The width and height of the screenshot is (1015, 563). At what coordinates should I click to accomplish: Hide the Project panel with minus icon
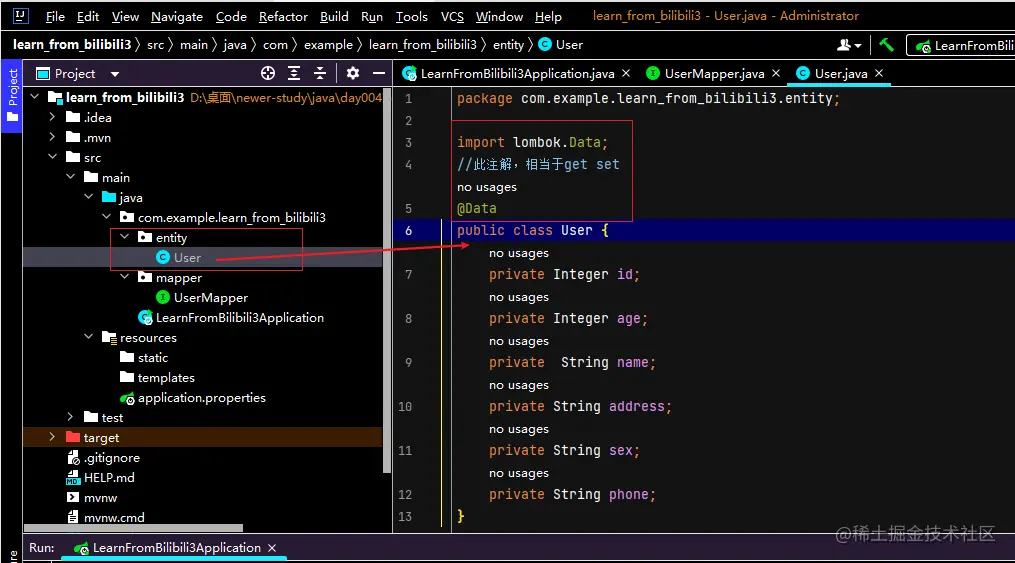[x=379, y=73]
